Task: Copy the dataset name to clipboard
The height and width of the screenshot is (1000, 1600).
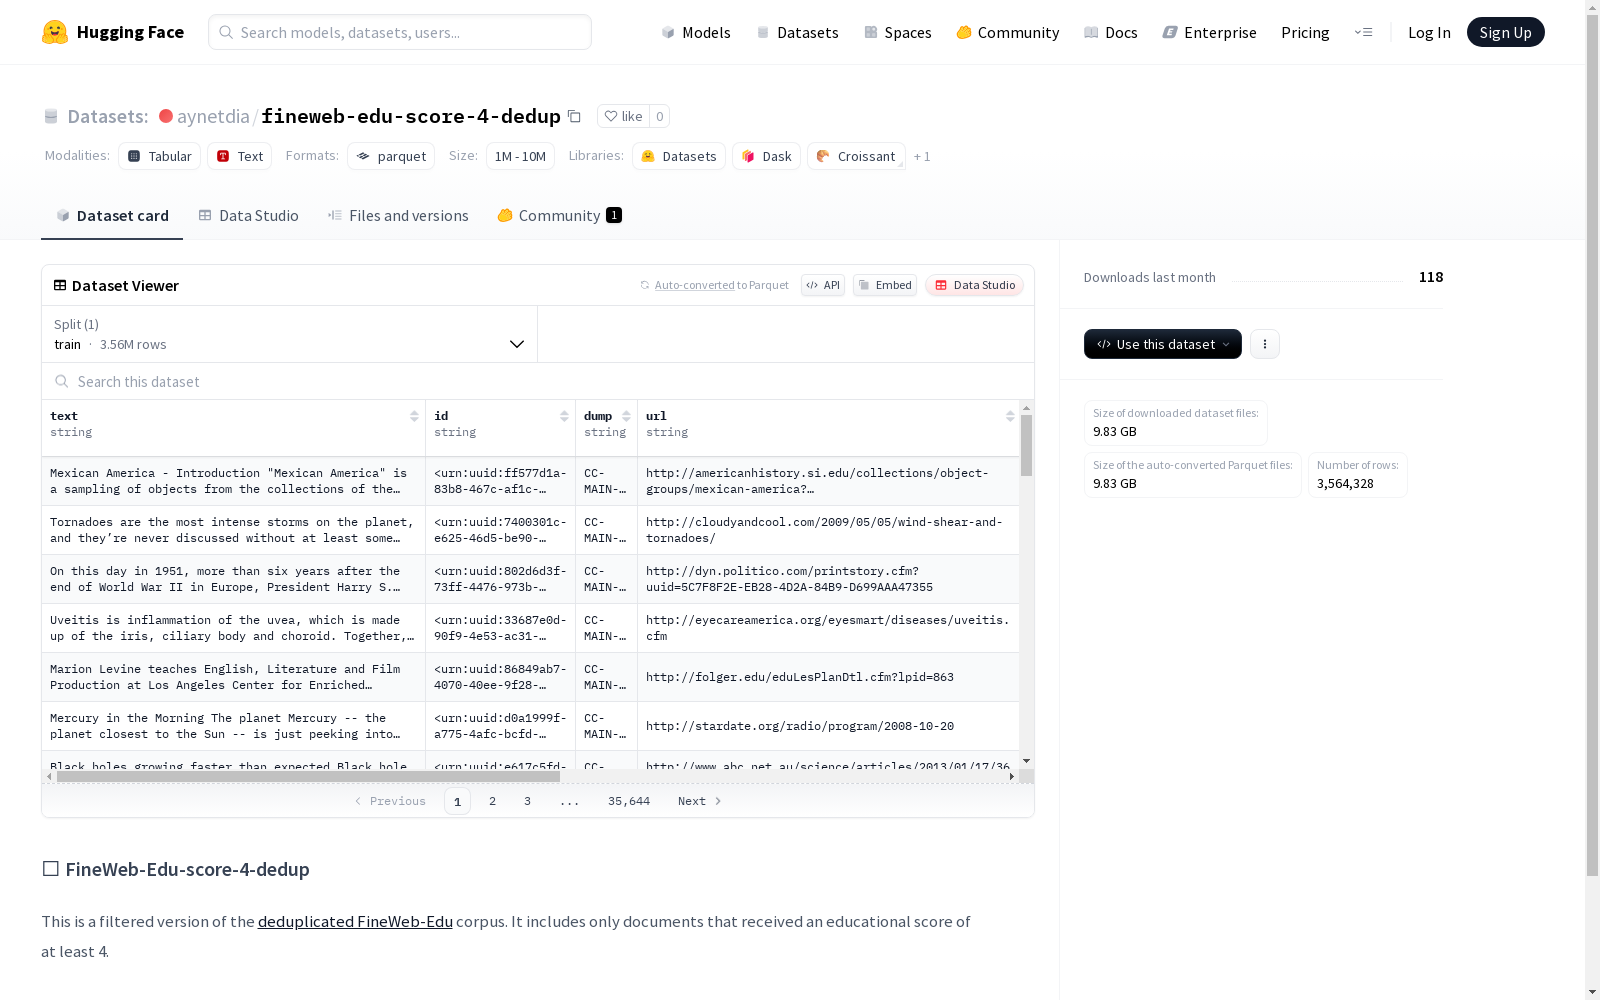Action: coord(574,116)
